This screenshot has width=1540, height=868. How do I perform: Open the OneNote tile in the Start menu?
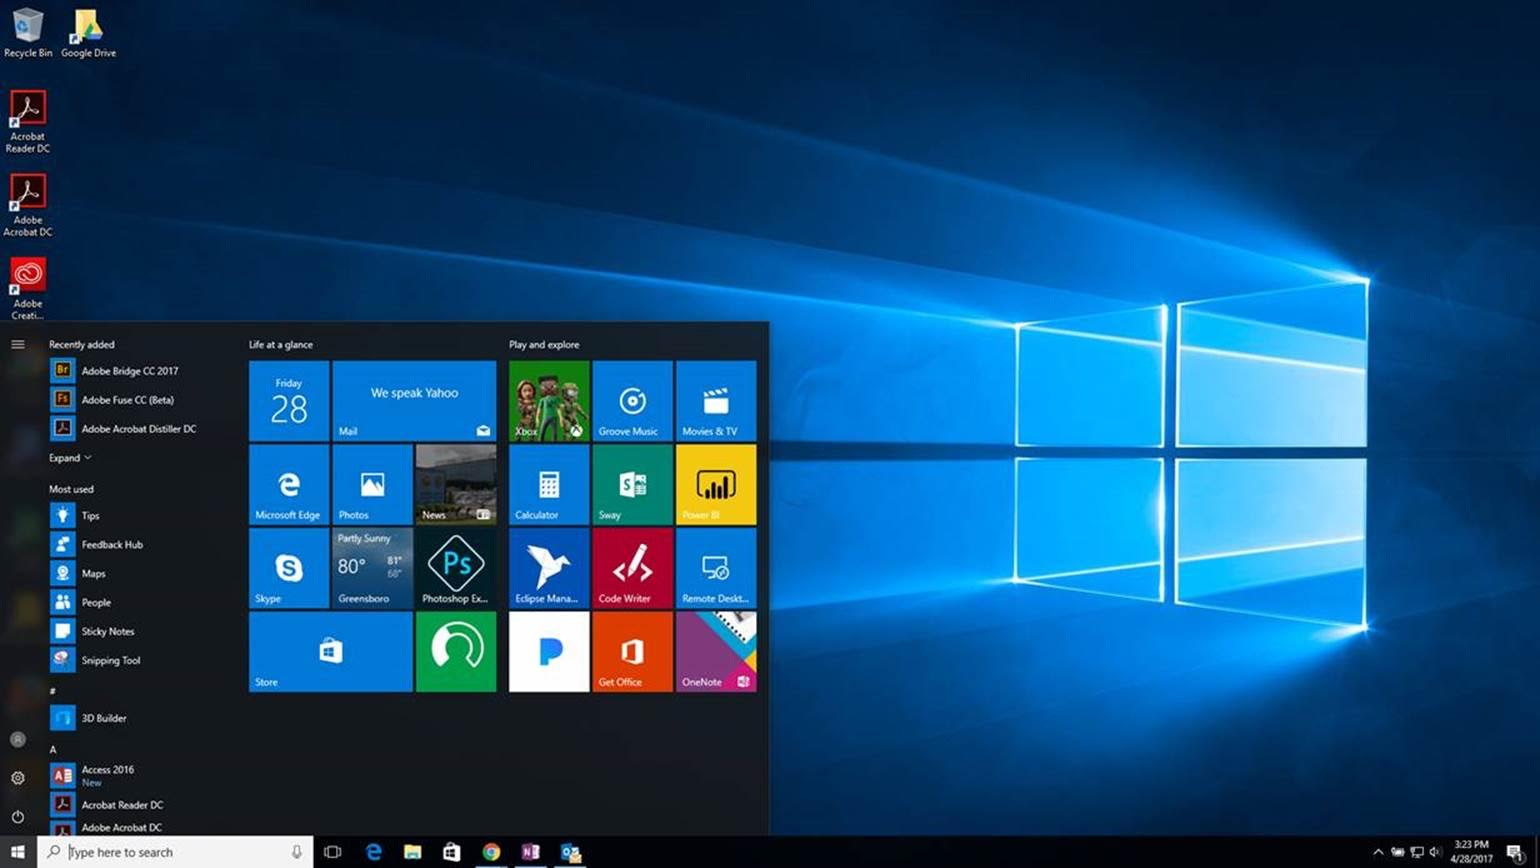[716, 652]
